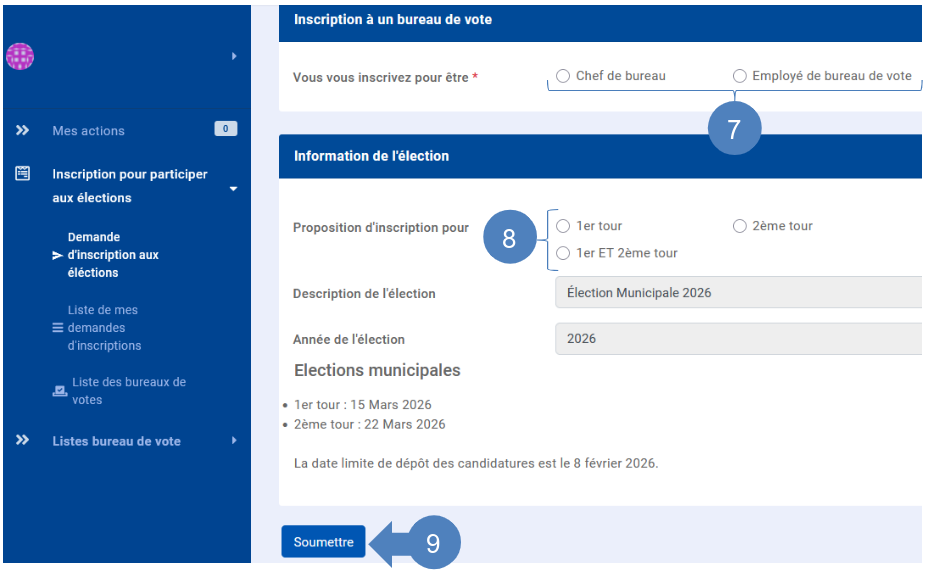Expand the Listes bureau de vote submenu

click(234, 440)
